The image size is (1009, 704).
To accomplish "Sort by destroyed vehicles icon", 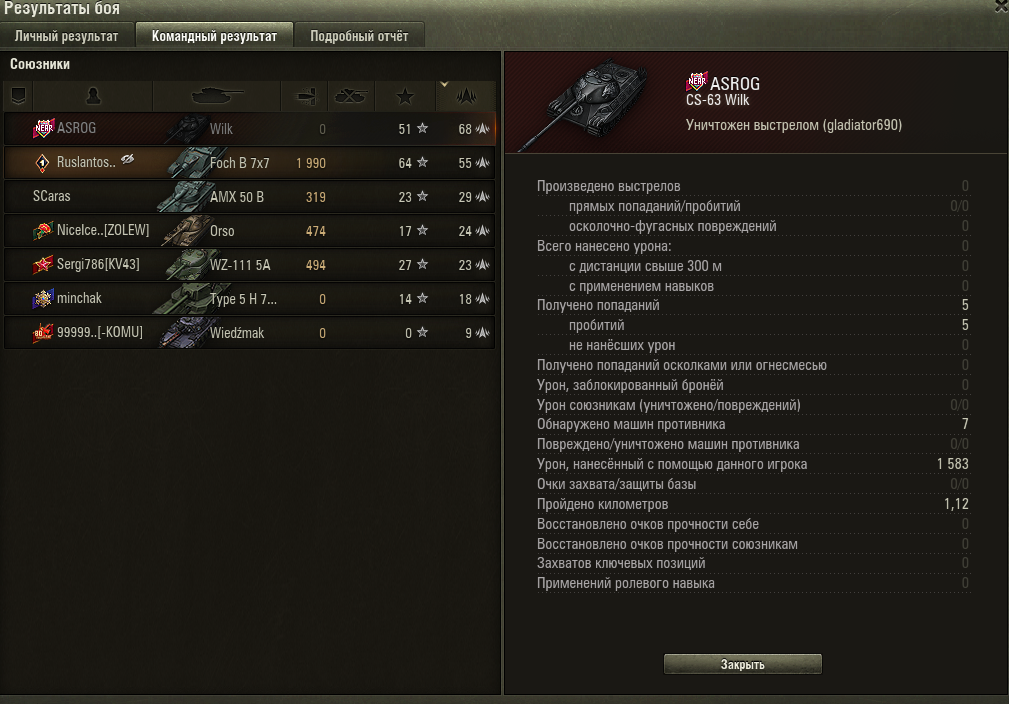I will click(351, 97).
